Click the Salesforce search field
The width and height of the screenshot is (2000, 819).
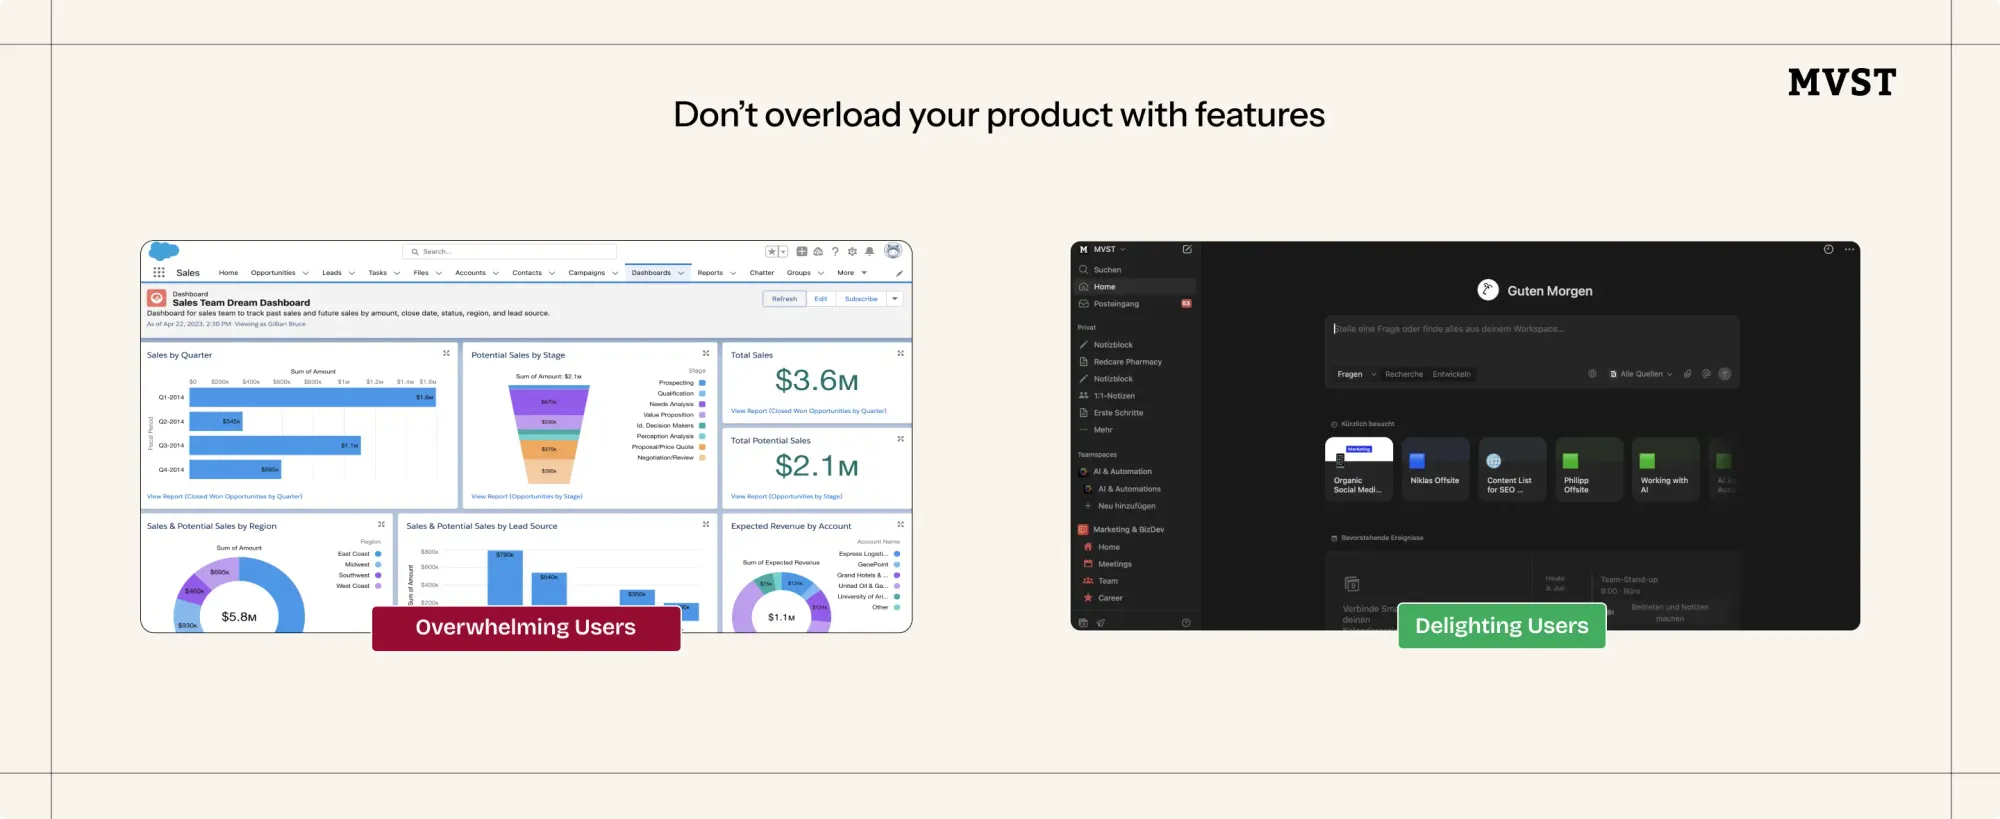[x=510, y=252]
